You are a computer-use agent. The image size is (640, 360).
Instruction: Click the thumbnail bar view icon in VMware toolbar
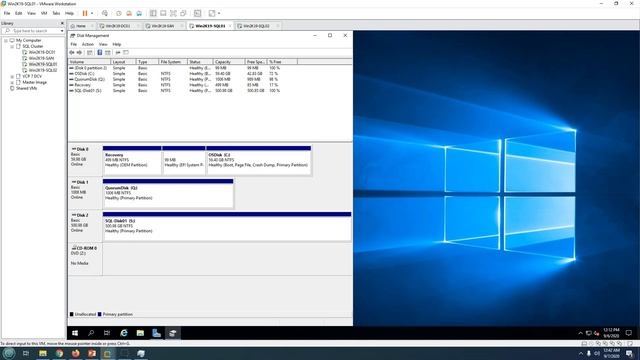(163, 13)
